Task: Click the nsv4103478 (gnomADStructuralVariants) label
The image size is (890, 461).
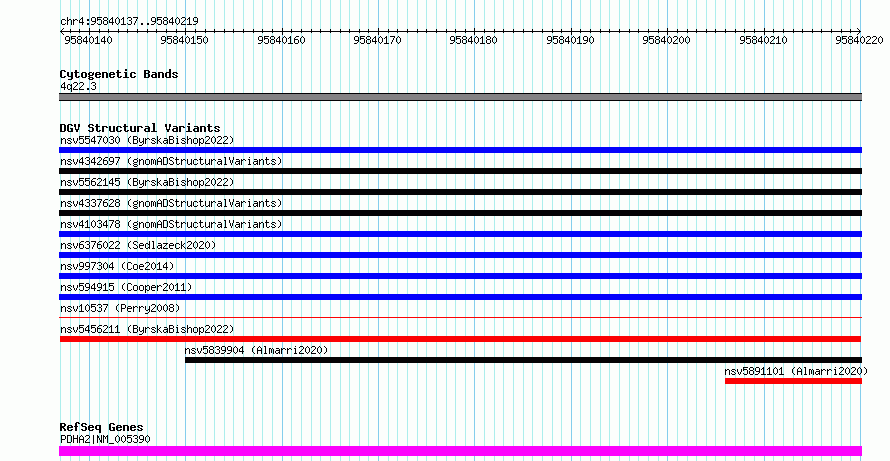Action: pyautogui.click(x=171, y=224)
